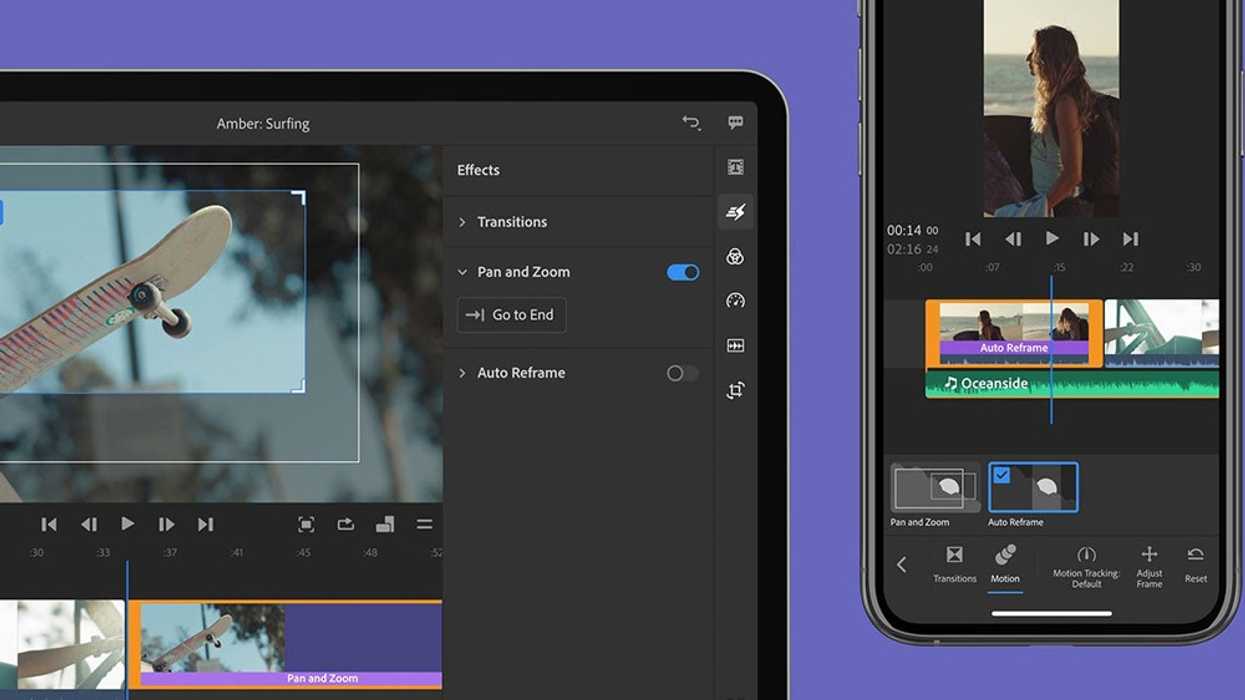Expand the Transitions section chevron
1245x700 pixels.
coord(462,222)
